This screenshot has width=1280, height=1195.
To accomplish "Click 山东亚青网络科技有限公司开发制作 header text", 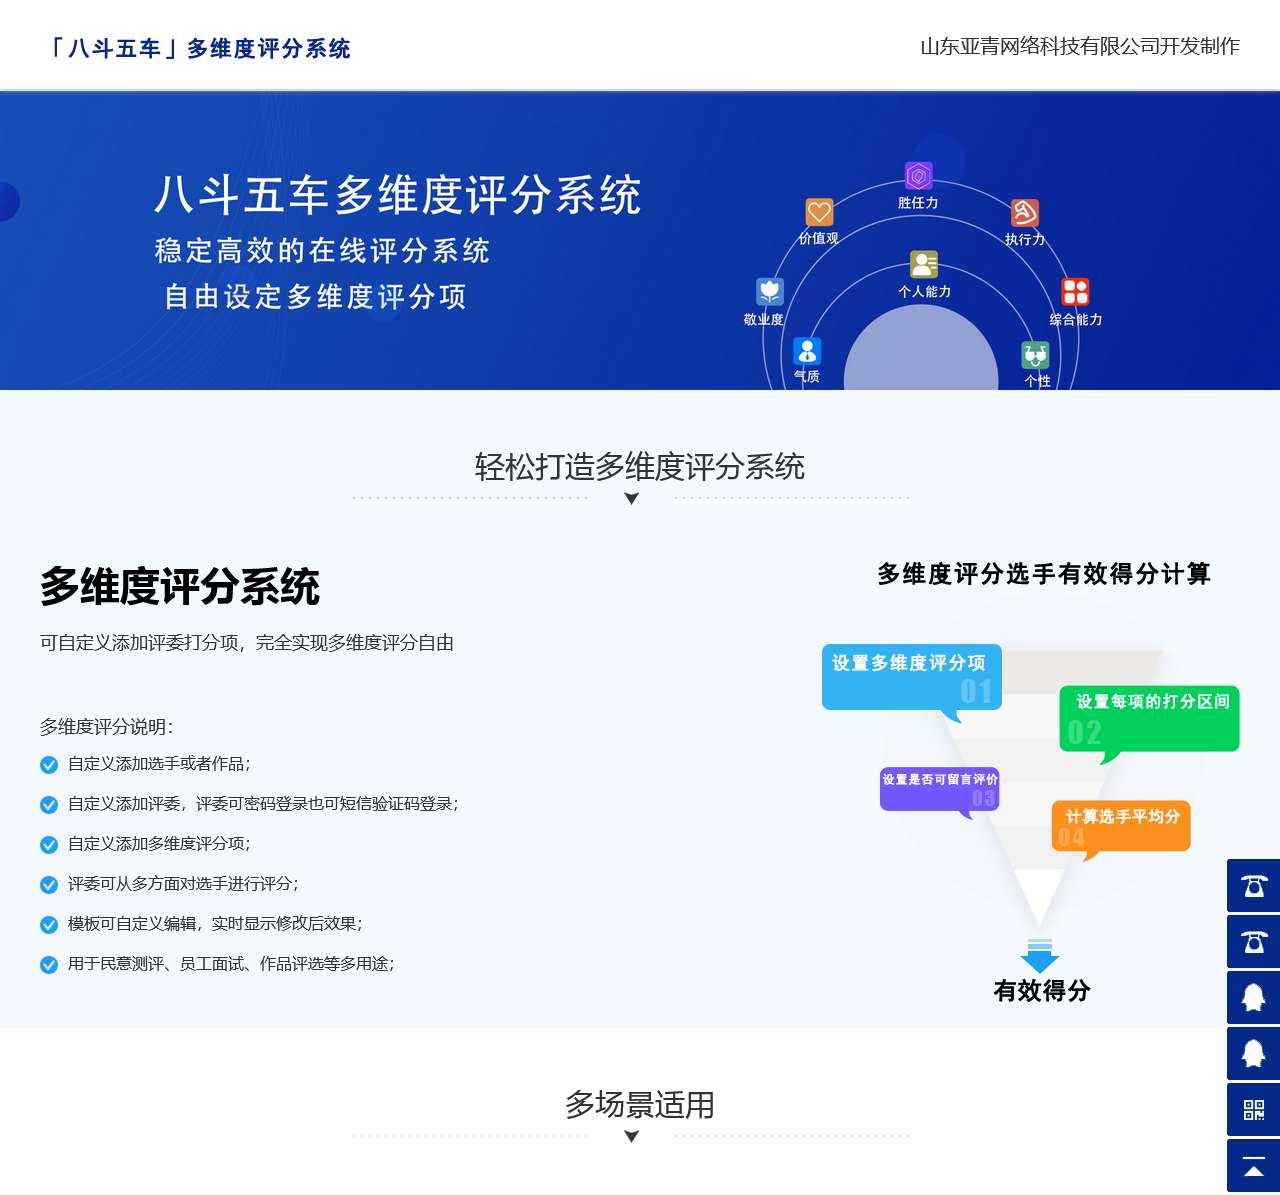I will point(1080,46).
